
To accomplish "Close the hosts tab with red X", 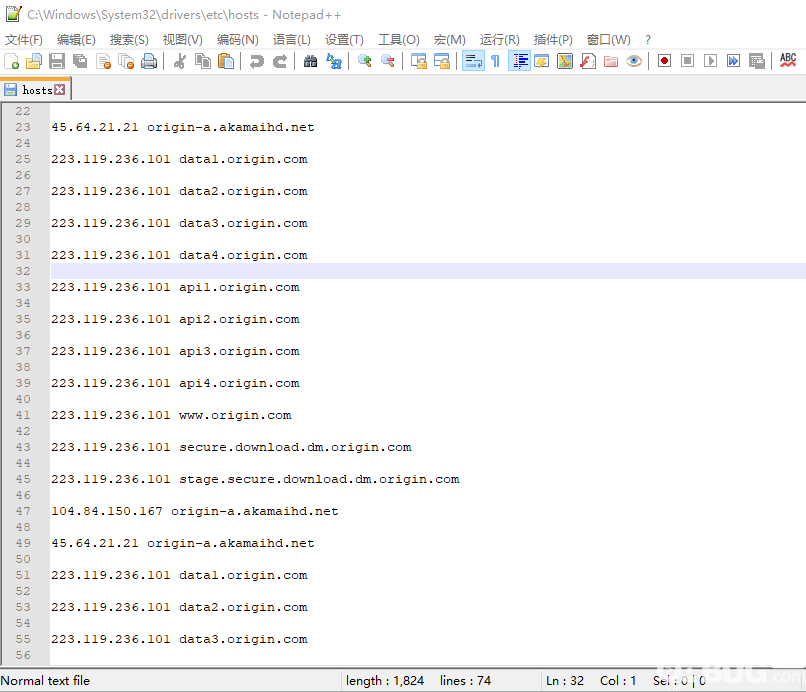I will tap(60, 90).
